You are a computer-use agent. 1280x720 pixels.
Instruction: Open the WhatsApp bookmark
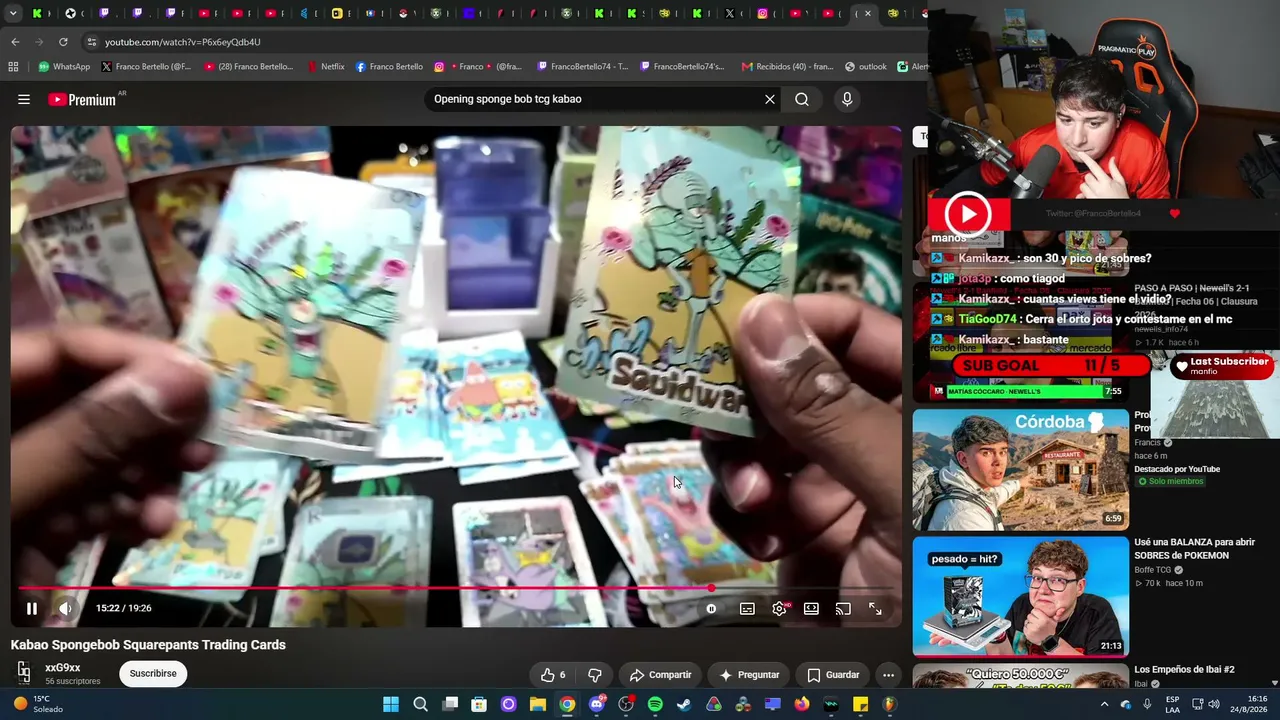(64, 67)
